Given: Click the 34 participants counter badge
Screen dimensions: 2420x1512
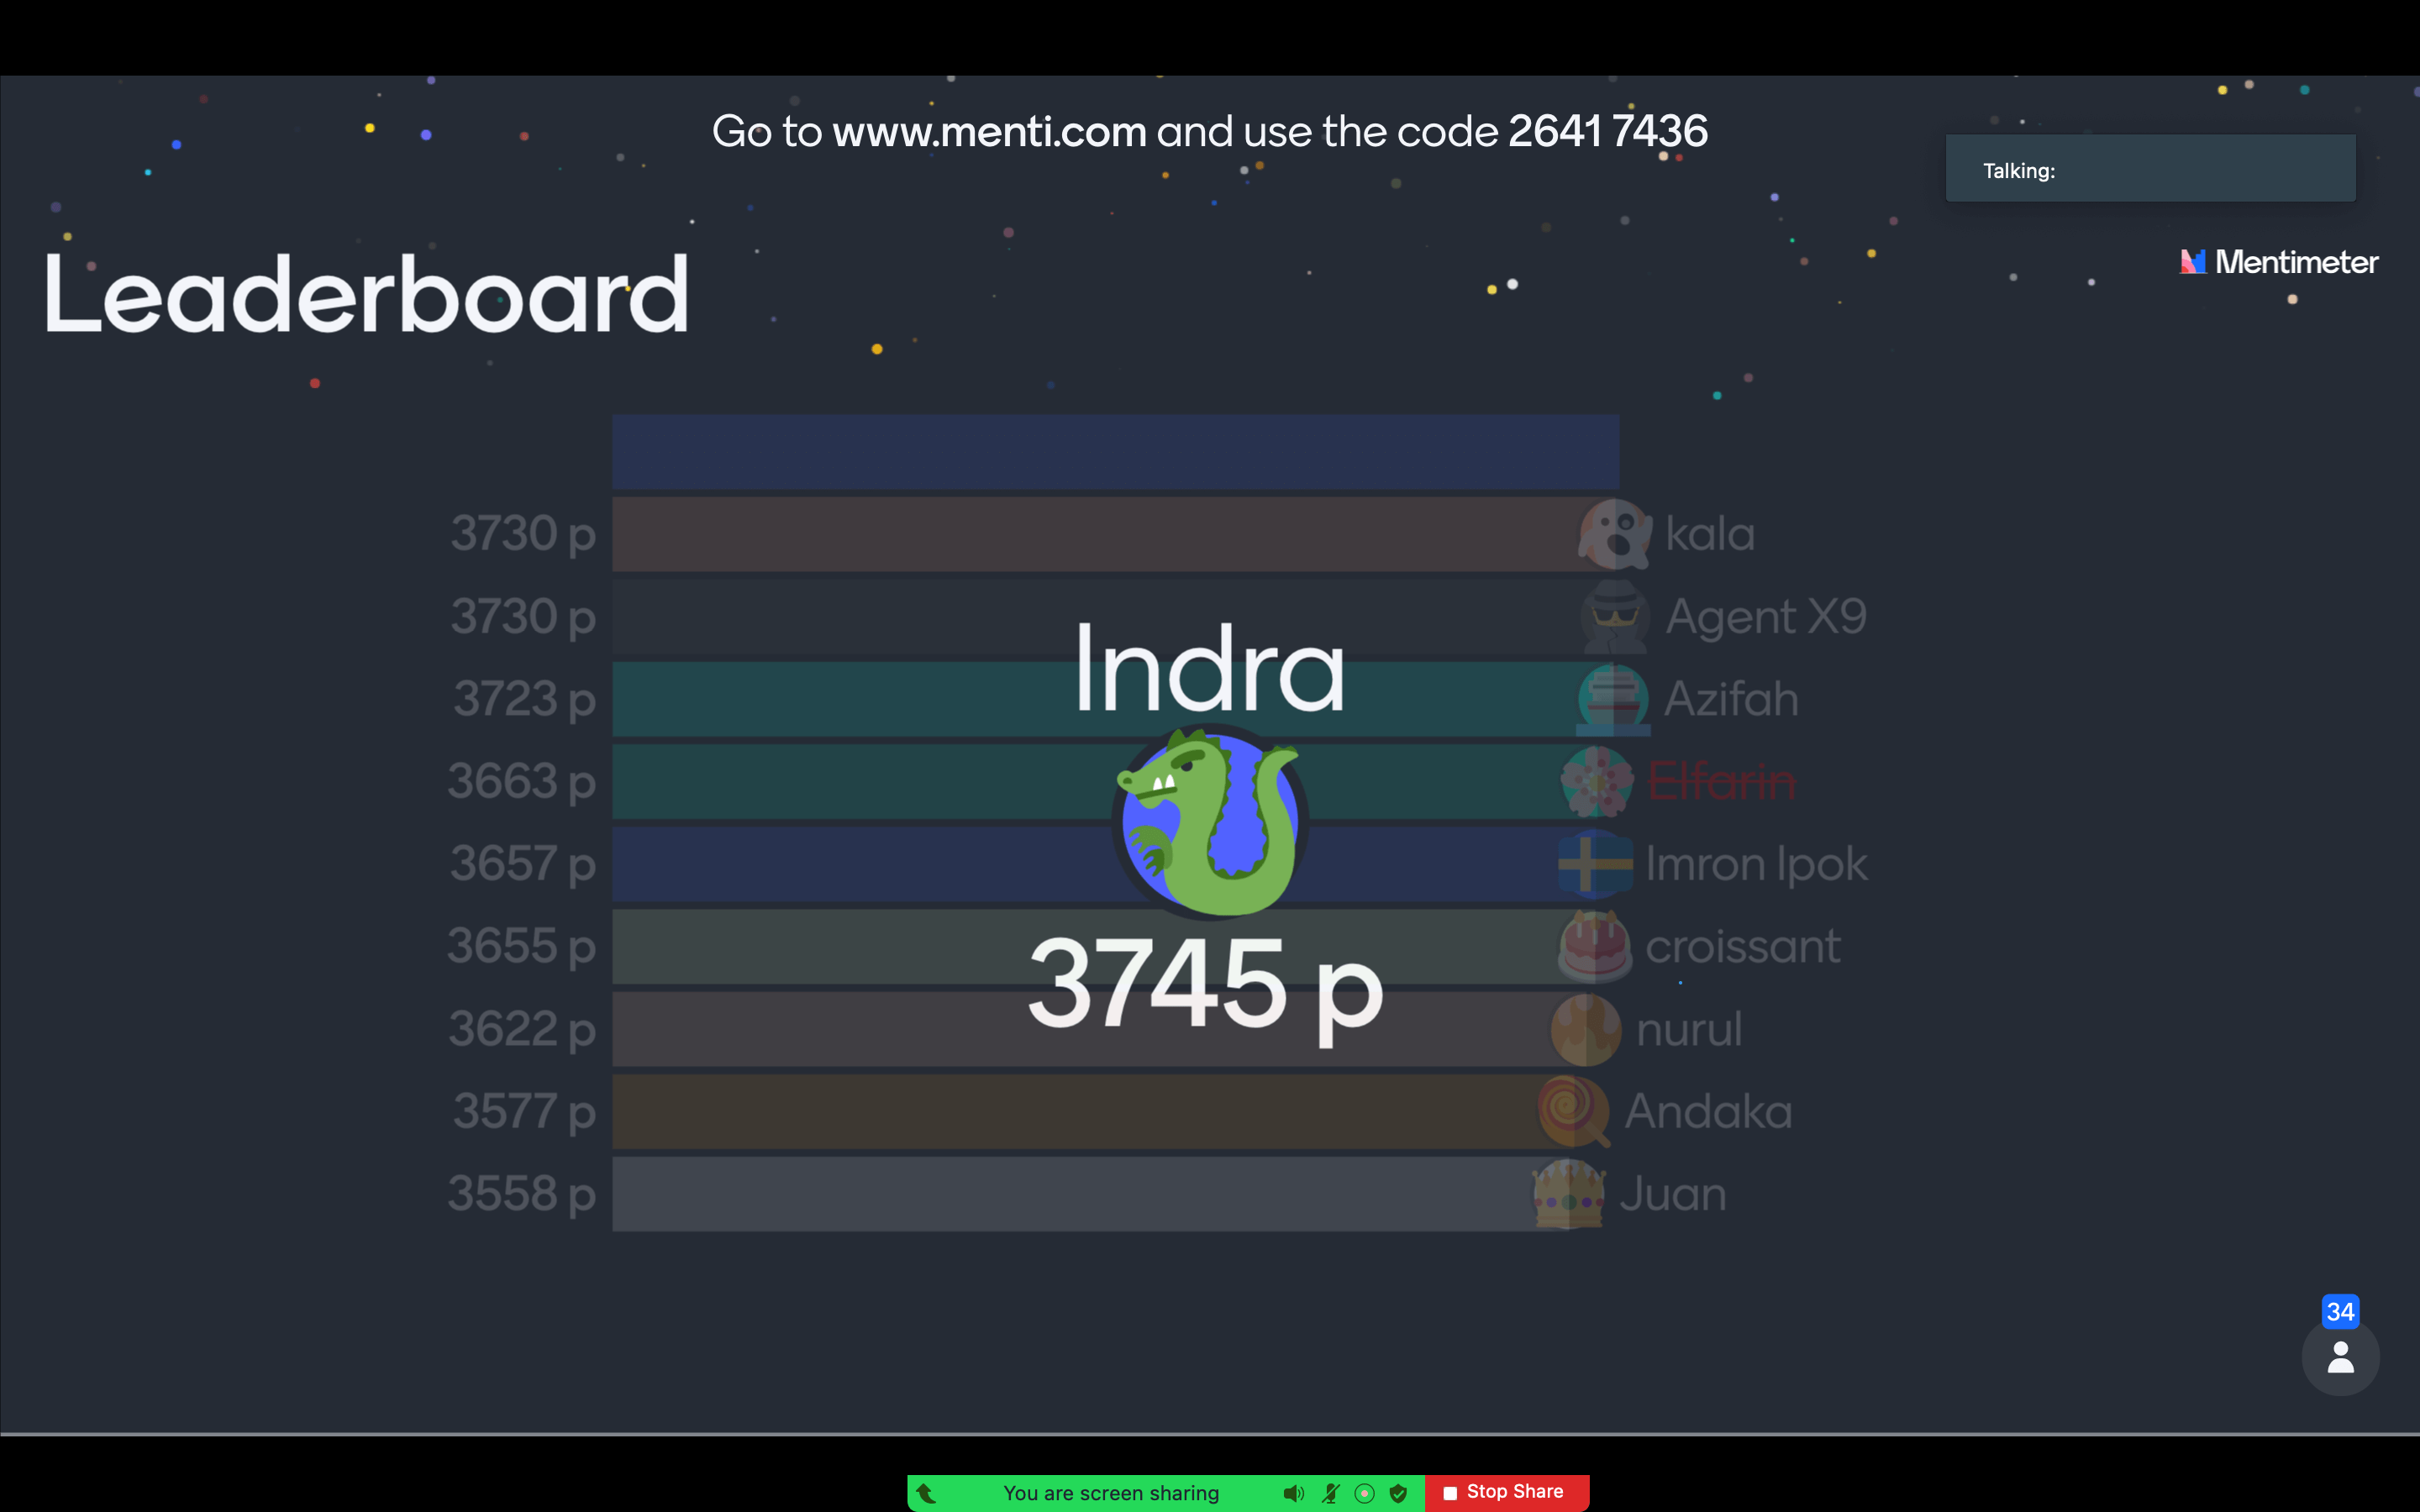Looking at the screenshot, I should (2340, 1310).
